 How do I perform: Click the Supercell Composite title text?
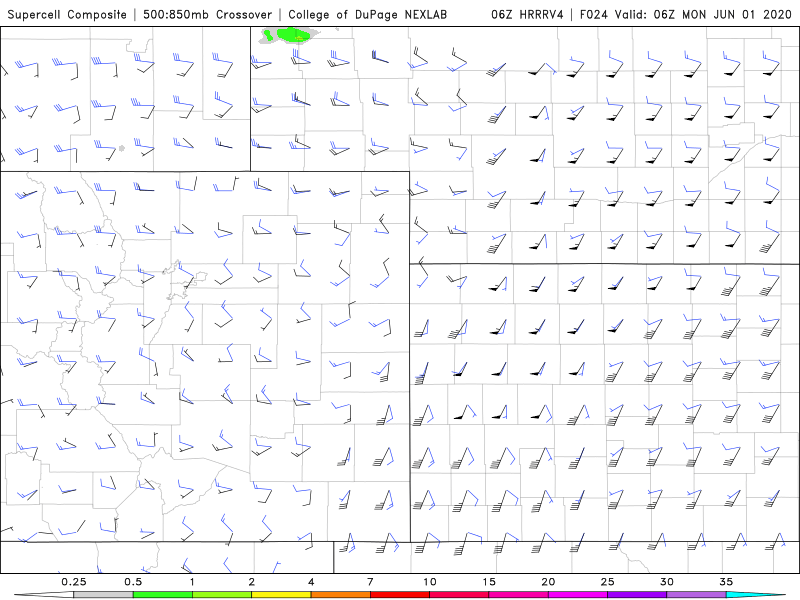click(x=67, y=15)
